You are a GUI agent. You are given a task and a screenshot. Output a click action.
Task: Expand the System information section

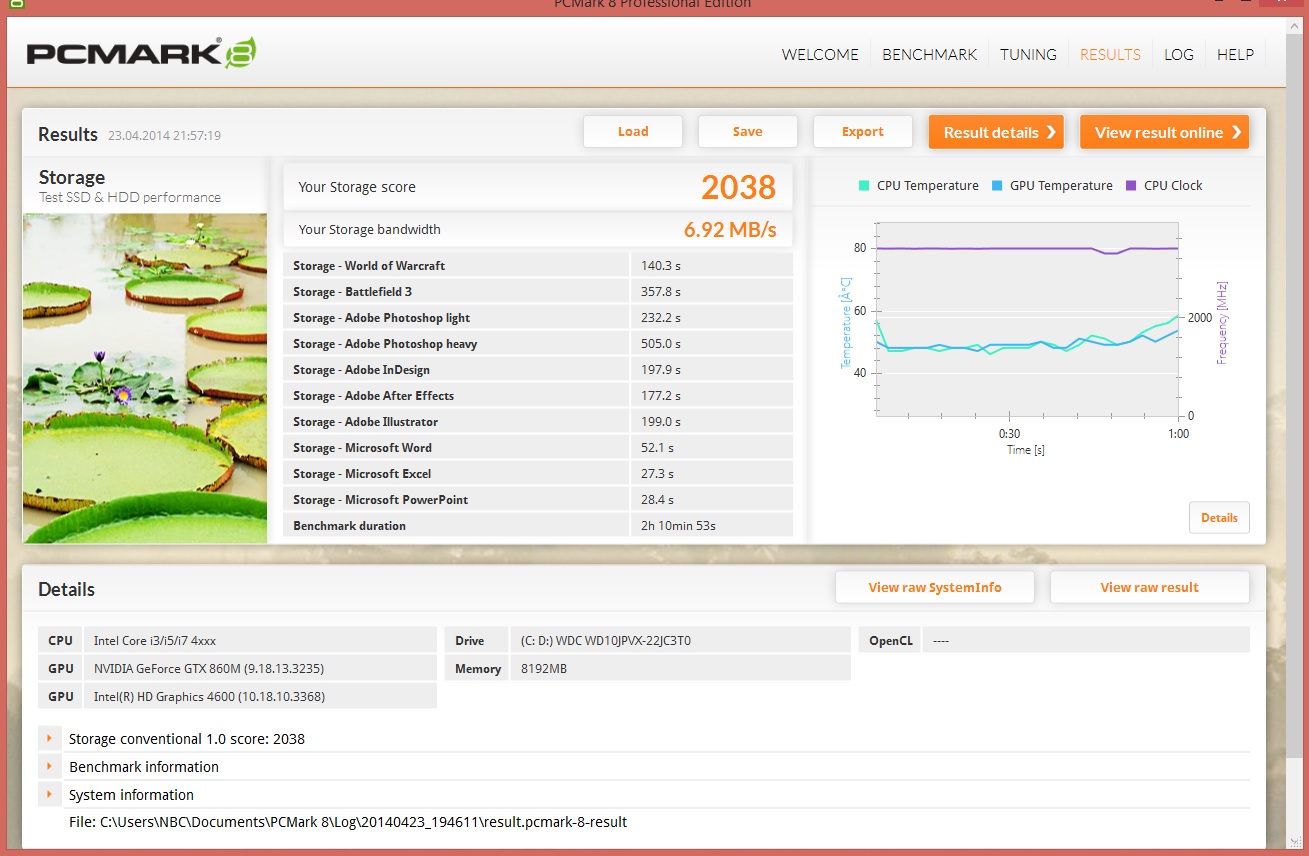[x=48, y=795]
